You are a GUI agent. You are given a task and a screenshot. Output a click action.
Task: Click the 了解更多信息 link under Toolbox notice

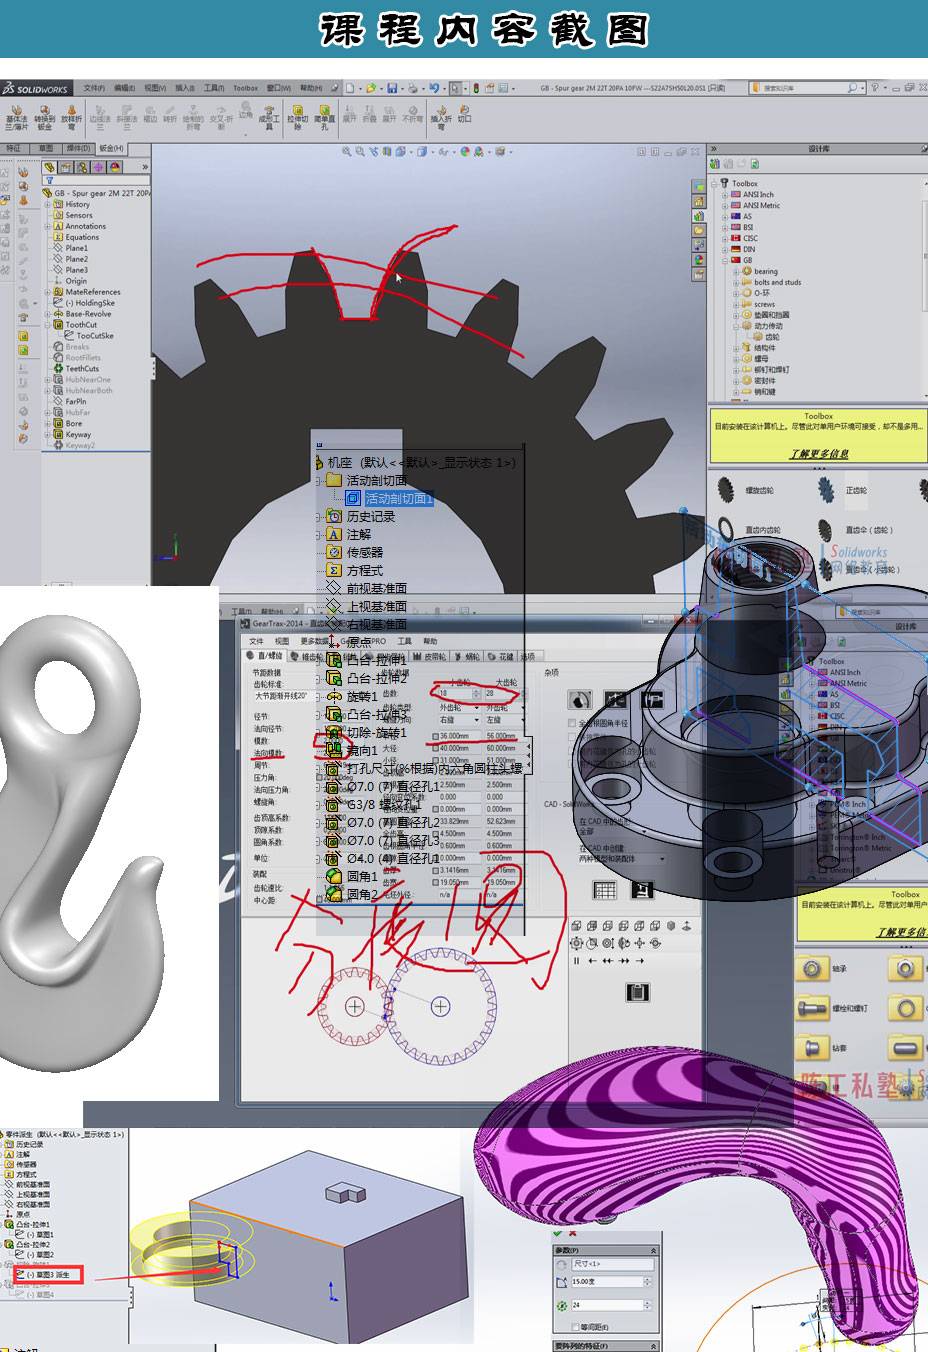[x=818, y=453]
